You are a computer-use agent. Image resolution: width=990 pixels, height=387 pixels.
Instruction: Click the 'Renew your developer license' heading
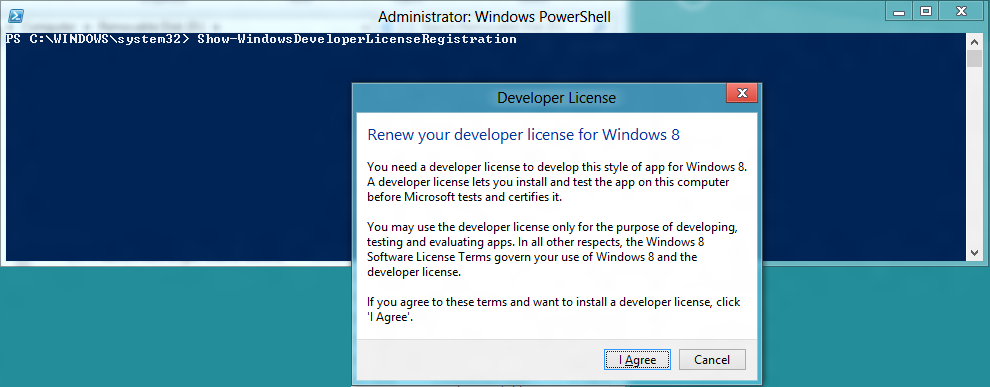coord(523,134)
